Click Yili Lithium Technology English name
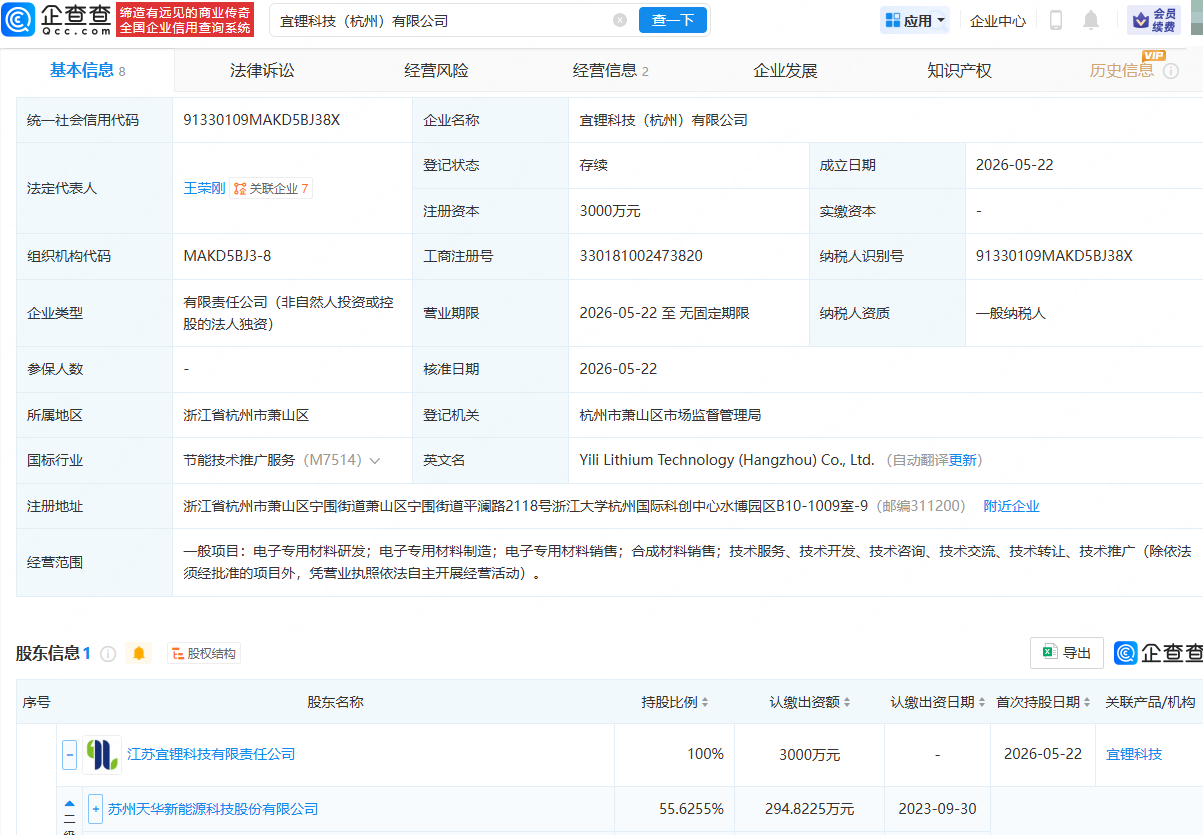1203x835 pixels. (x=727, y=460)
